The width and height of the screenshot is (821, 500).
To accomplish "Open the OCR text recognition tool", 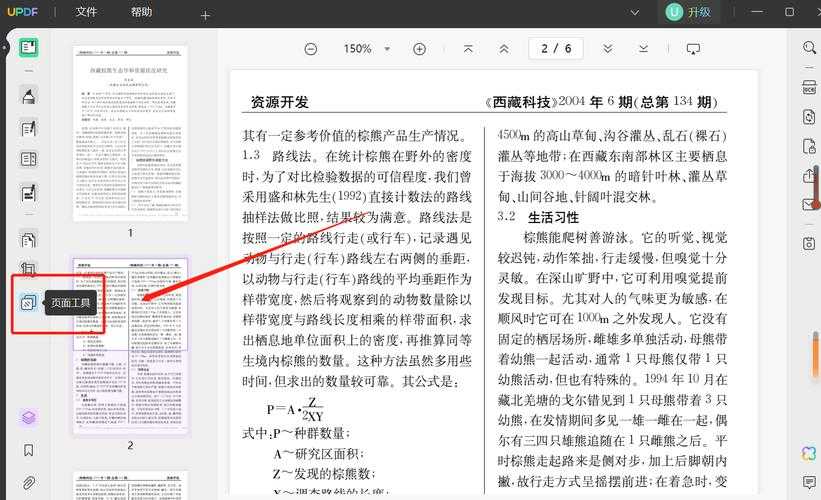I will coord(809,87).
